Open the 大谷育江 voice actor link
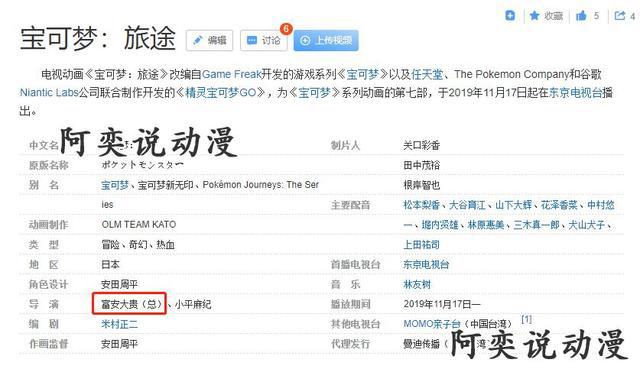Screen dimensions: 640x369 click(x=467, y=205)
